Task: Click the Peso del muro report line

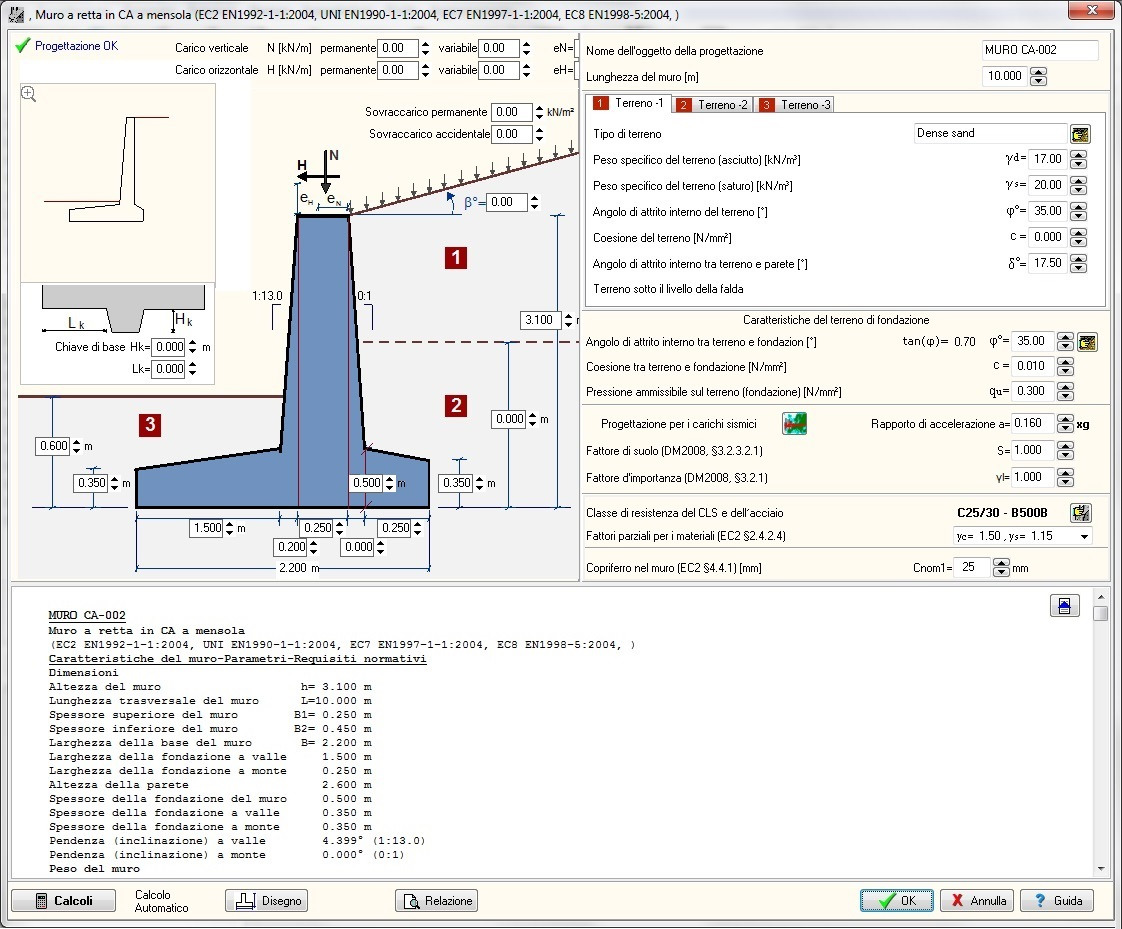Action: point(94,869)
